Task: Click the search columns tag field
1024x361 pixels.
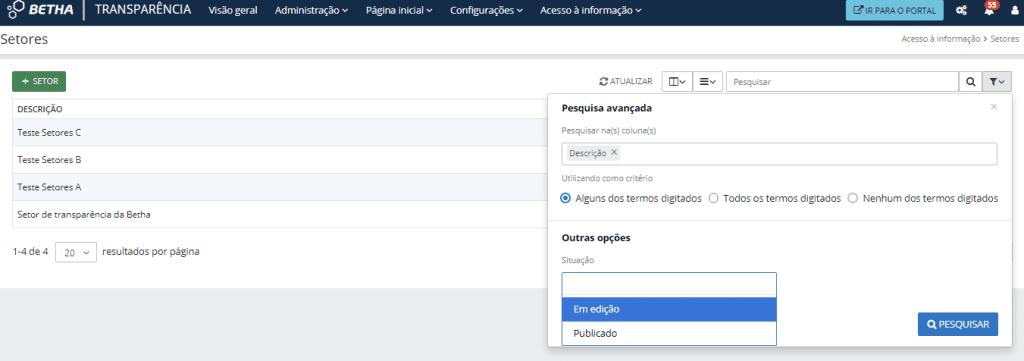Action: (x=779, y=153)
